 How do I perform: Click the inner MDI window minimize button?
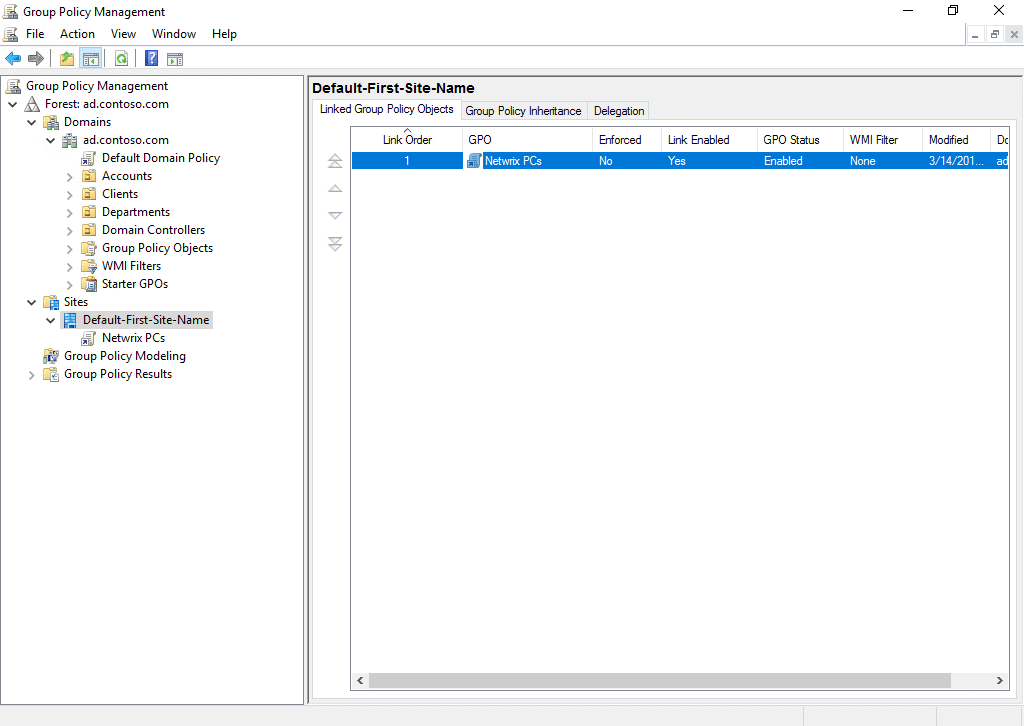975,35
